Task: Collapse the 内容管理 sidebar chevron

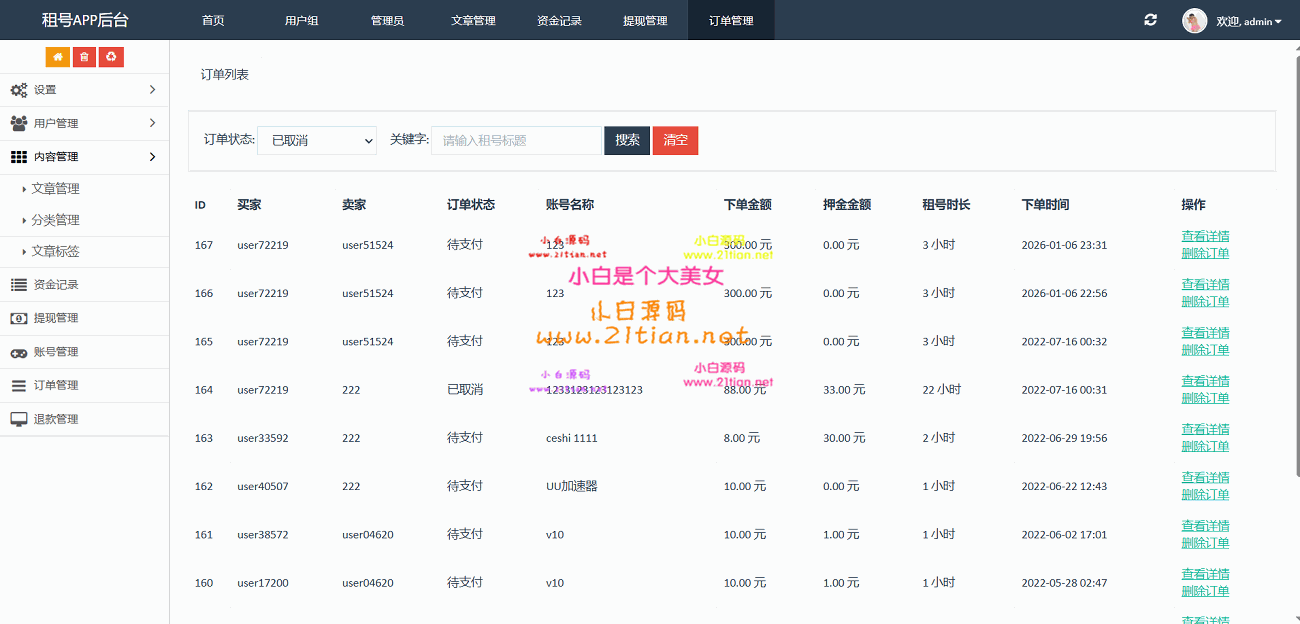Action: [152, 157]
